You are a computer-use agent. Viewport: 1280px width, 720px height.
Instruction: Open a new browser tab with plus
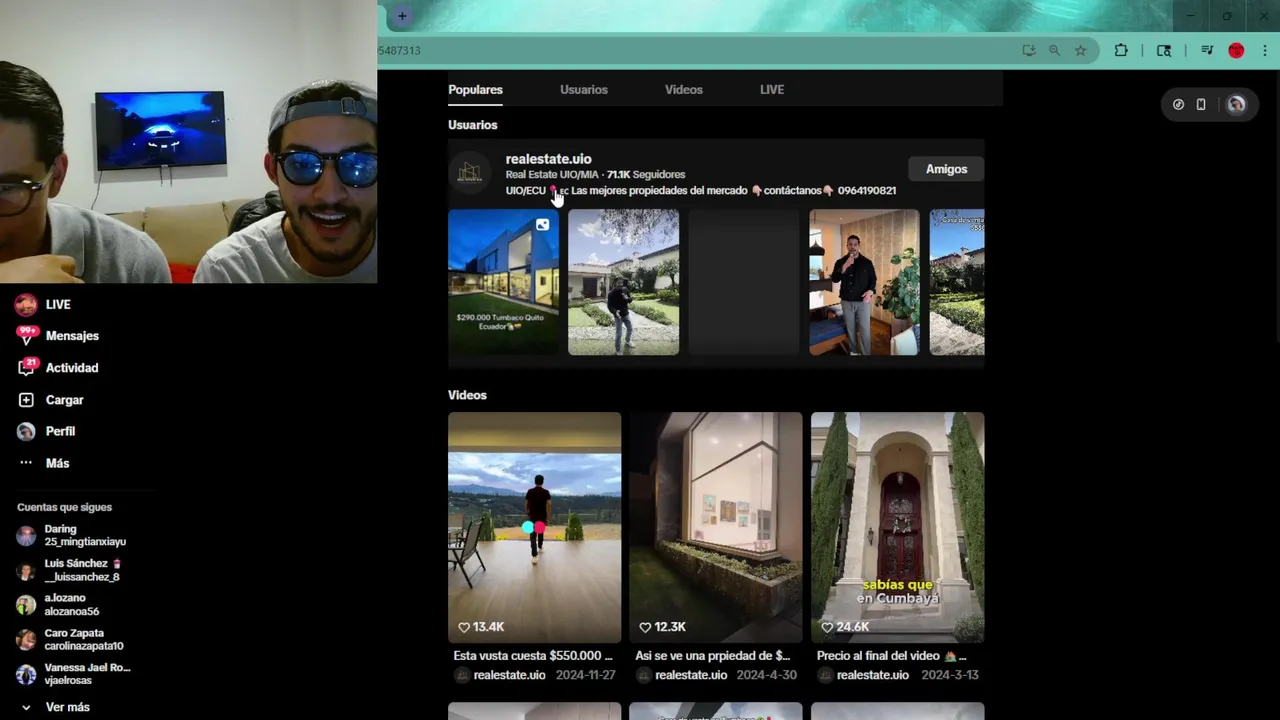[x=402, y=16]
